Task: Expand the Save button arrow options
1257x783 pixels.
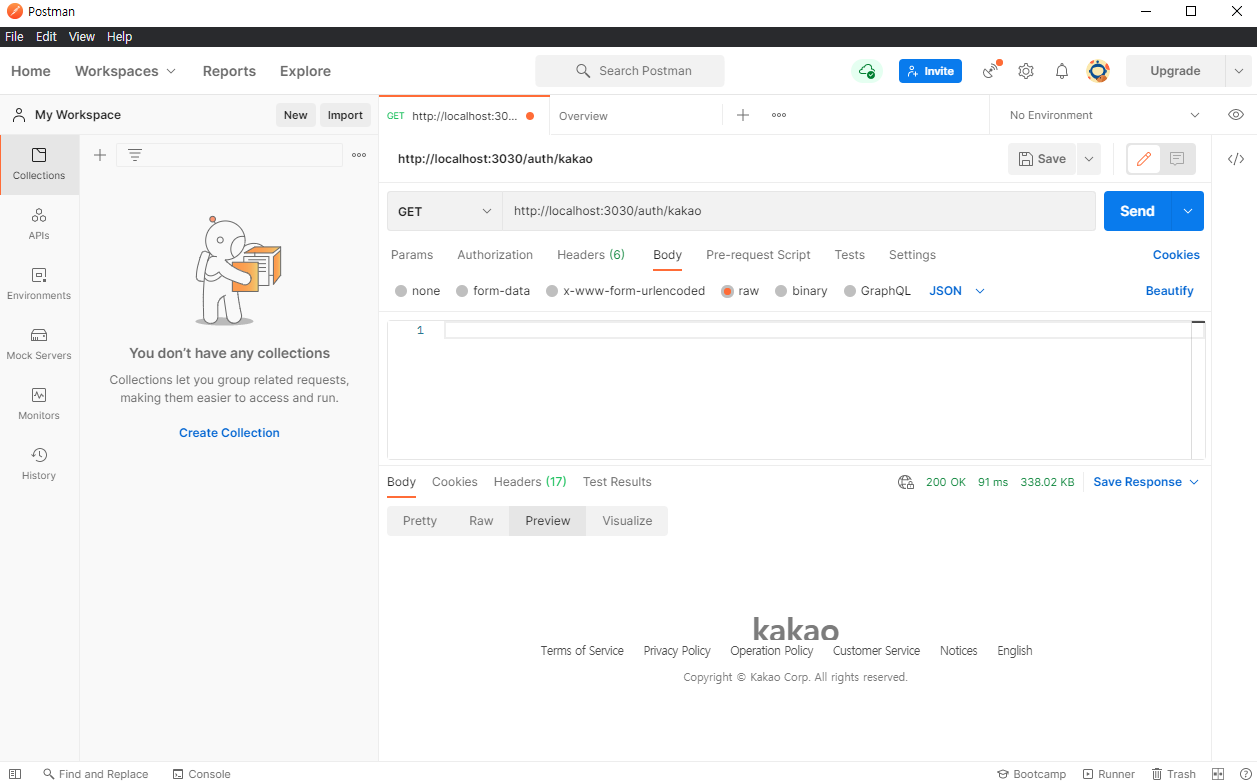Action: click(x=1089, y=159)
